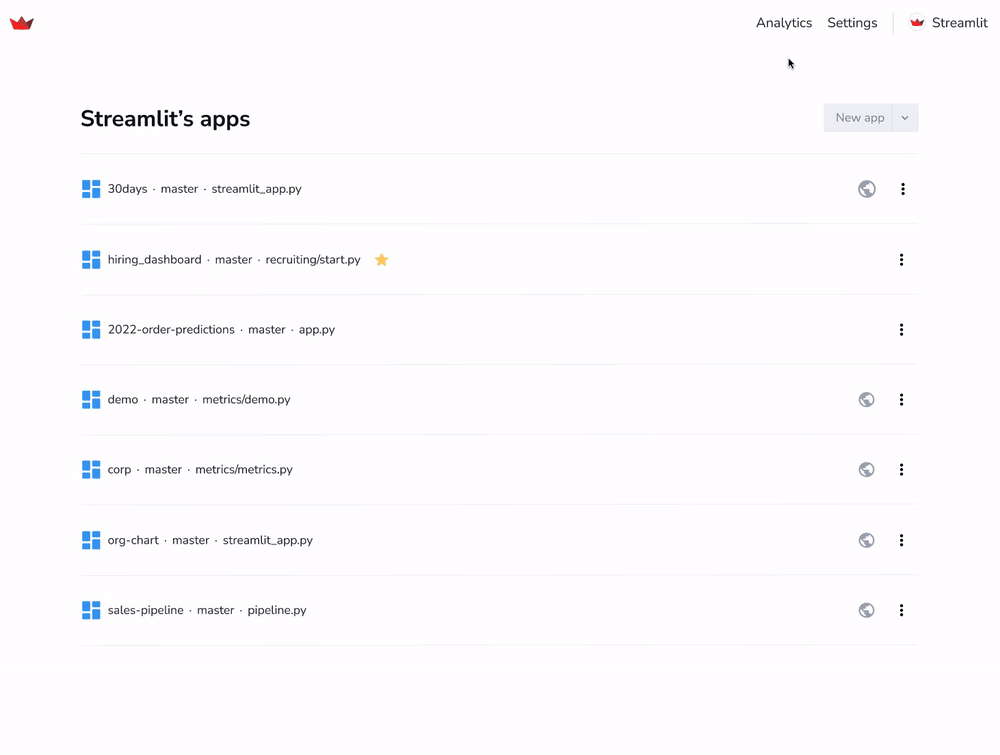Click the crown icon next to workspace name

coord(916,22)
